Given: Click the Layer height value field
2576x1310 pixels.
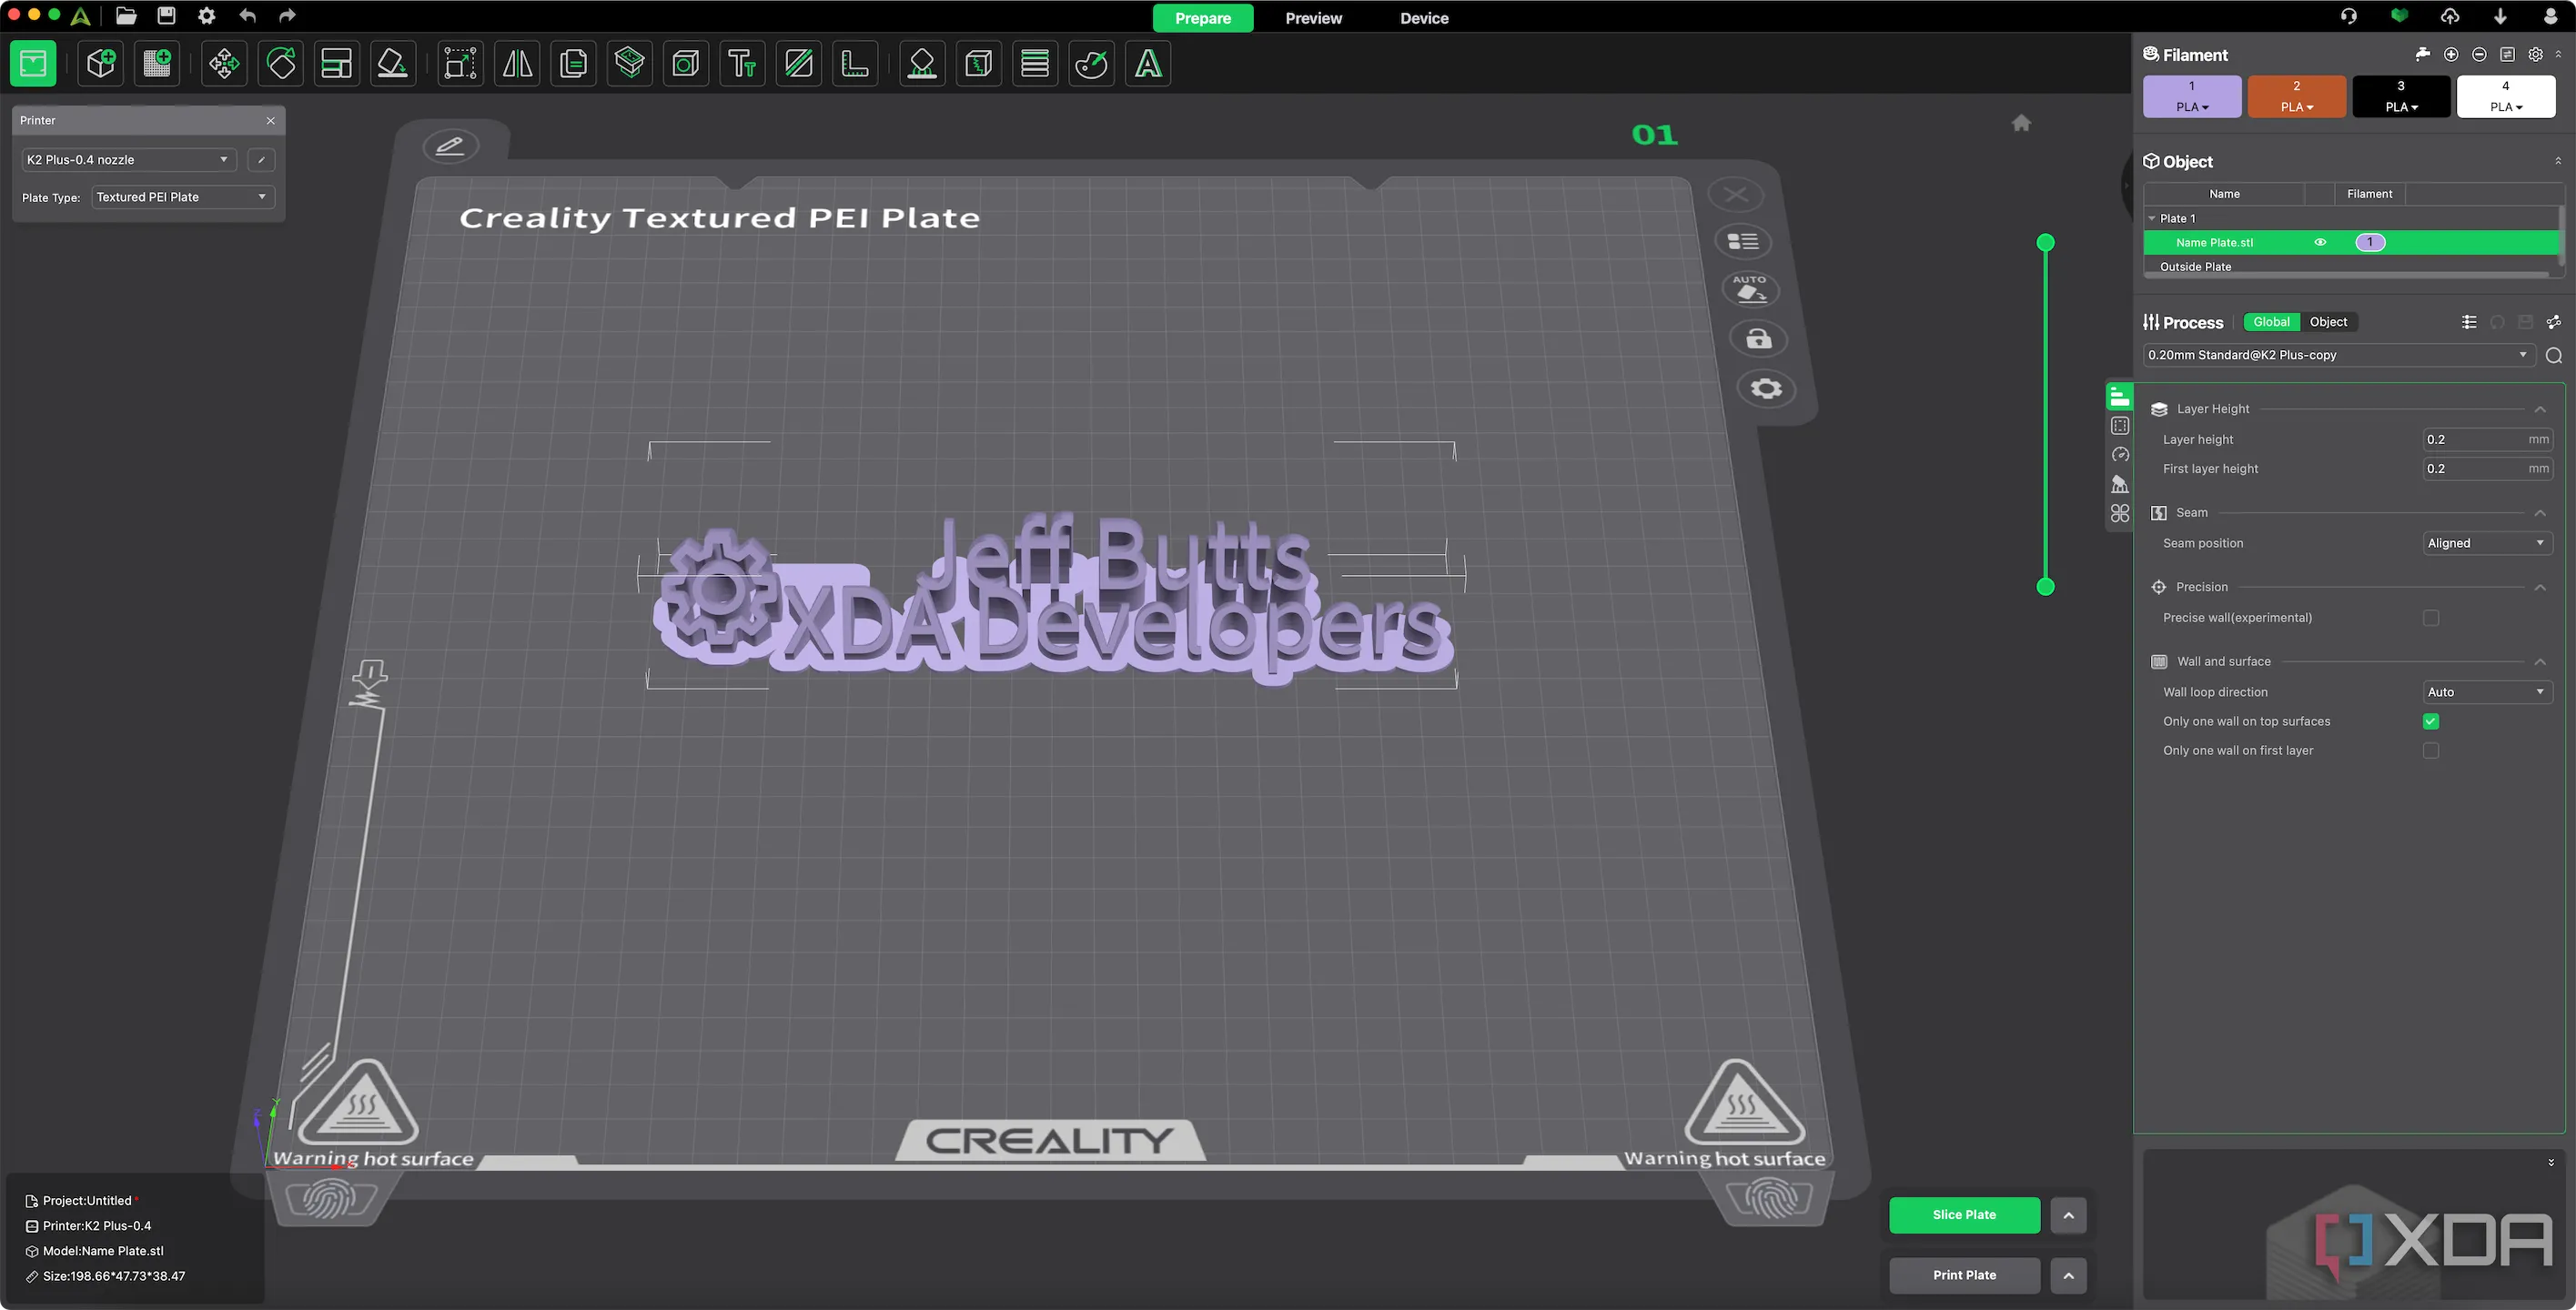Looking at the screenshot, I should pos(2486,440).
